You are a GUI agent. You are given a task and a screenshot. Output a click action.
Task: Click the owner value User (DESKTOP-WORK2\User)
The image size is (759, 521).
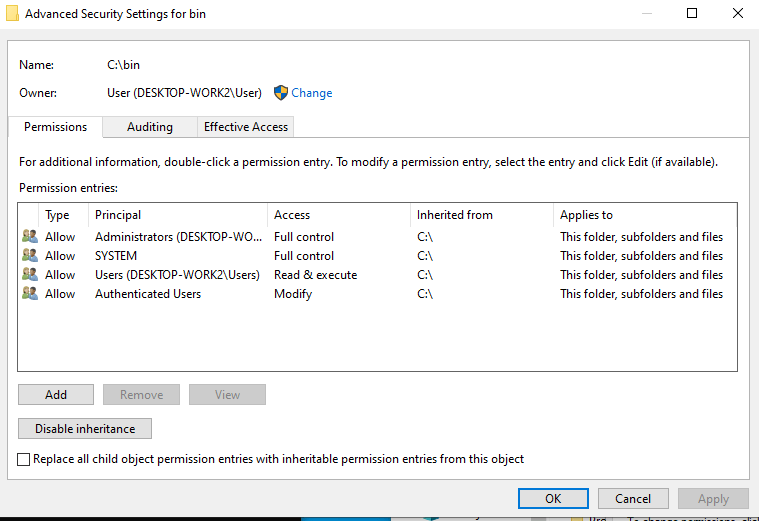click(184, 93)
